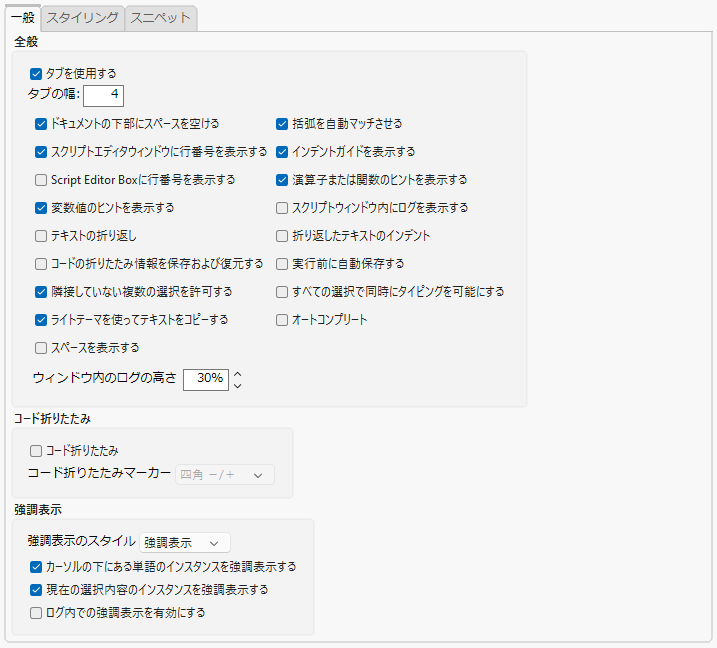Enable 折り返したテキストのインデント
This screenshot has width=717, height=648.
click(x=282, y=236)
